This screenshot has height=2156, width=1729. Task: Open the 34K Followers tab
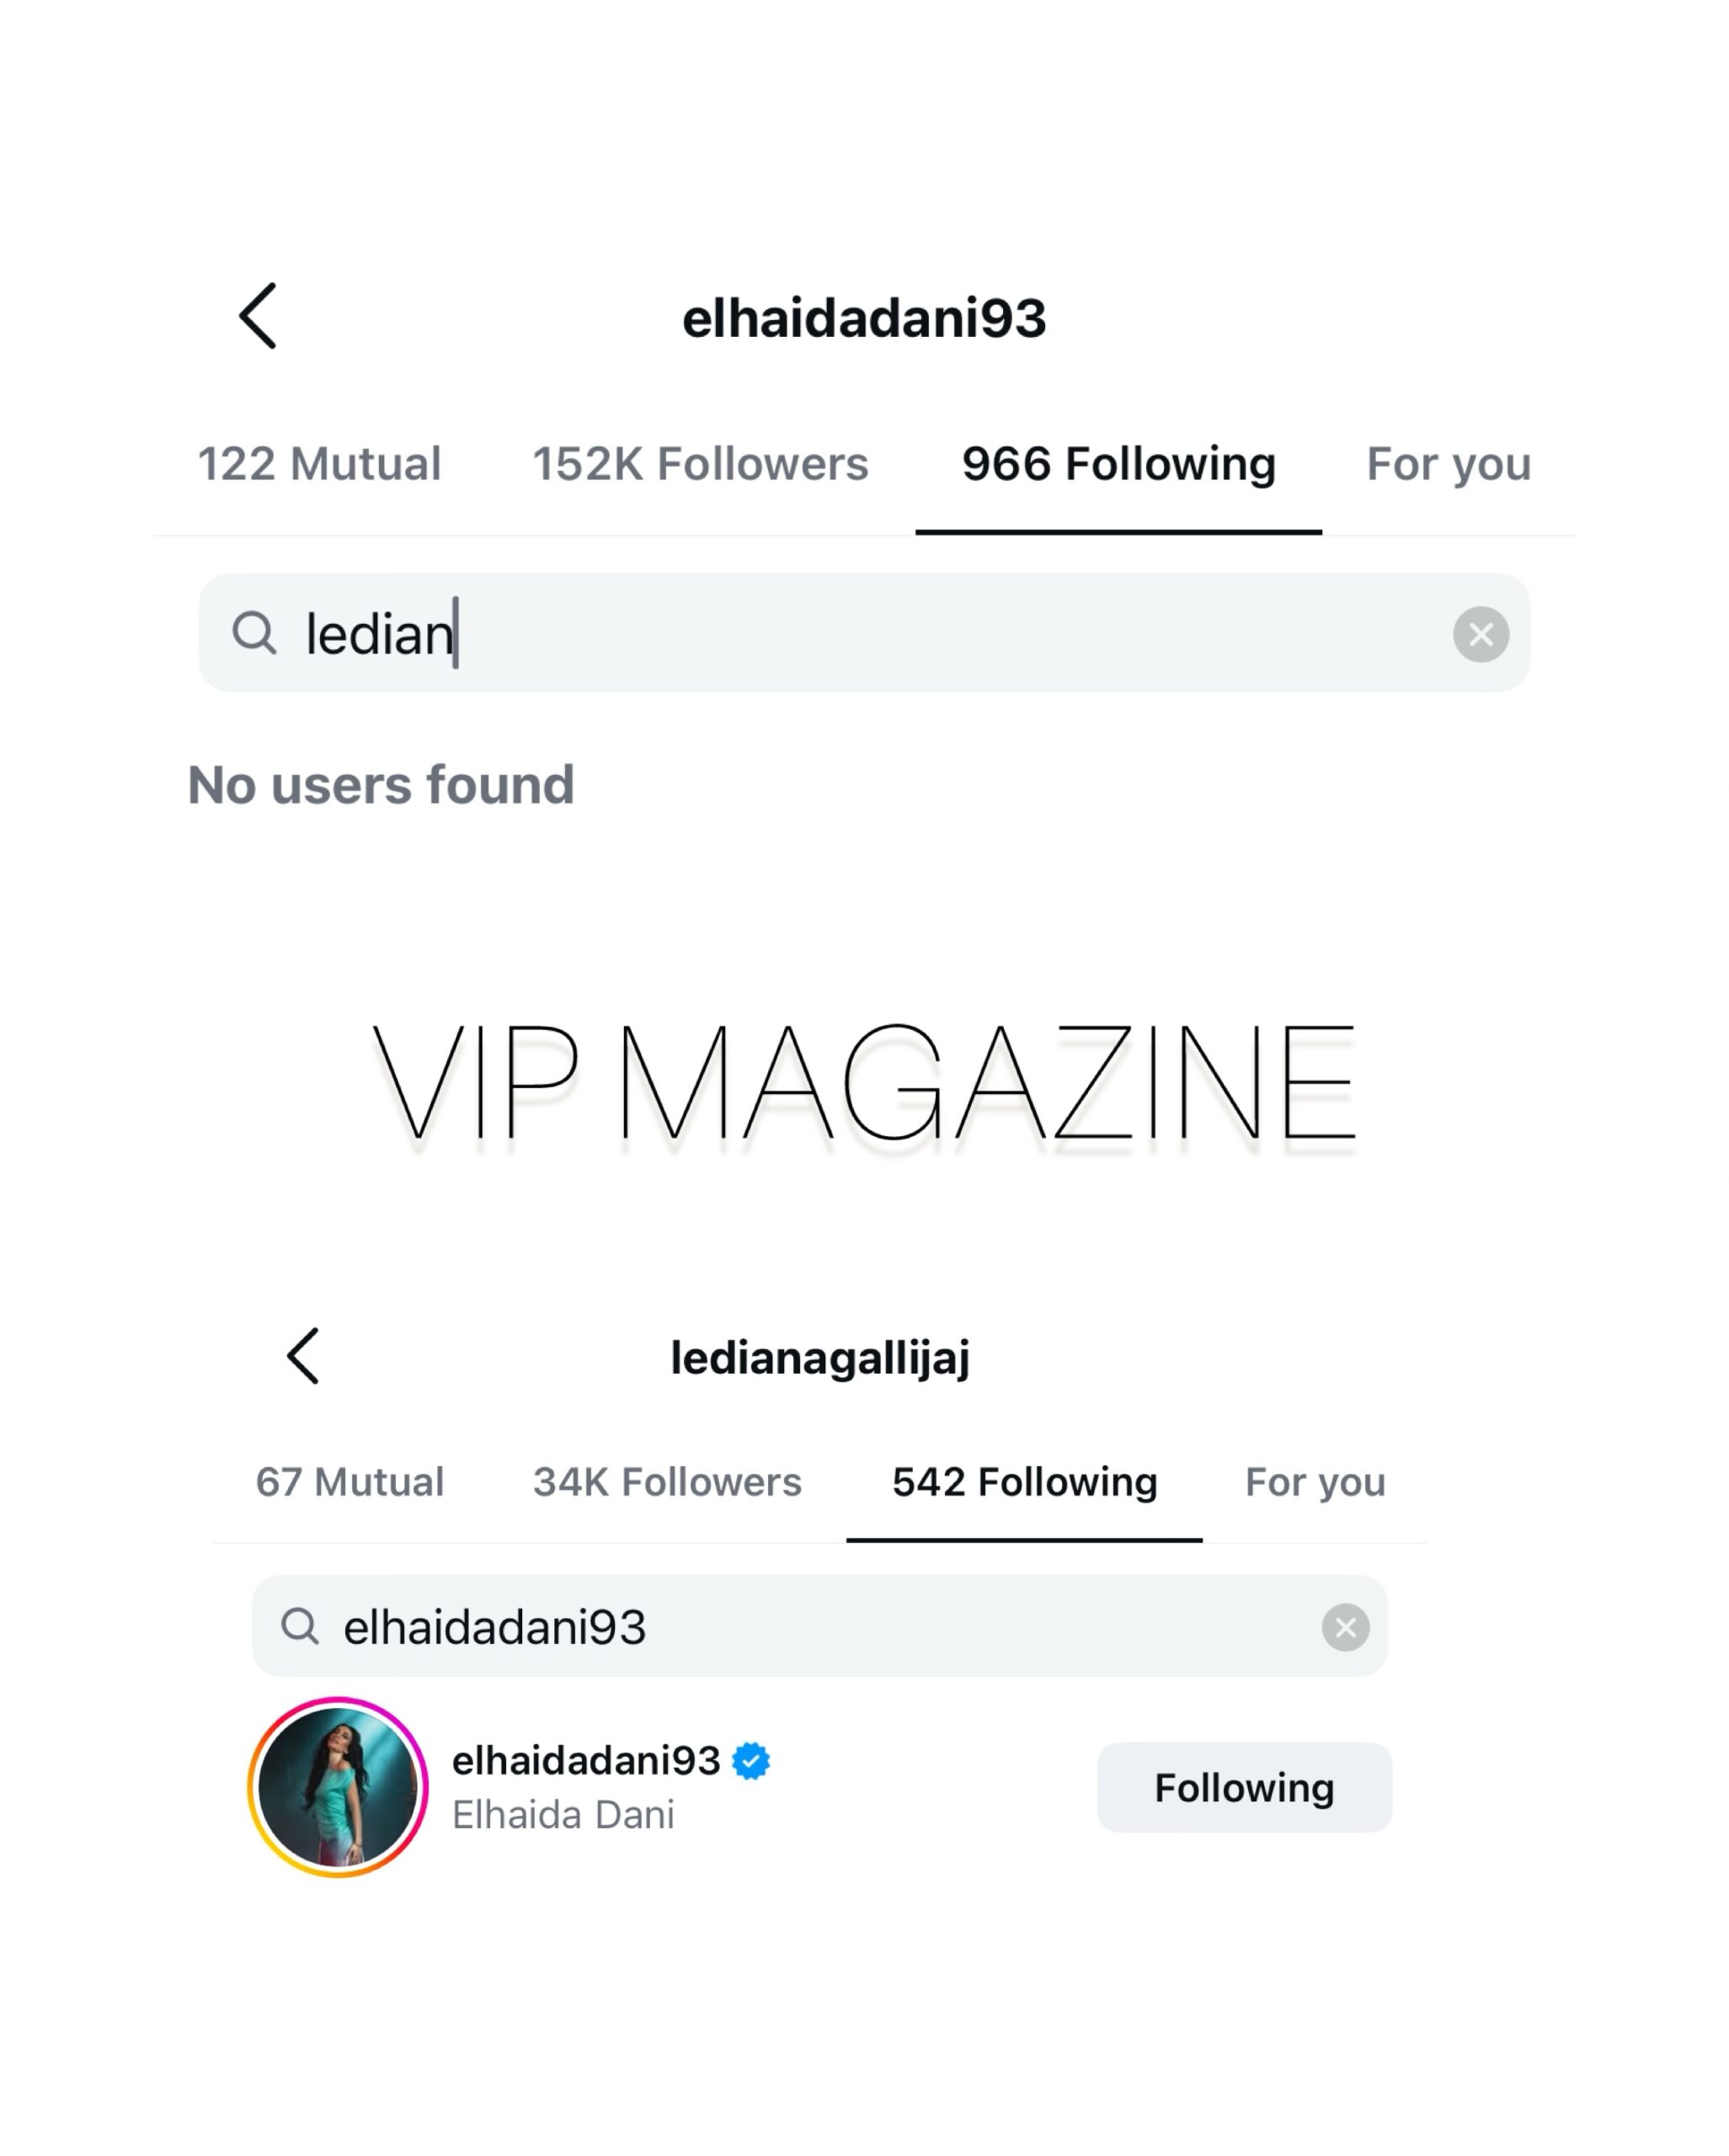667,1482
